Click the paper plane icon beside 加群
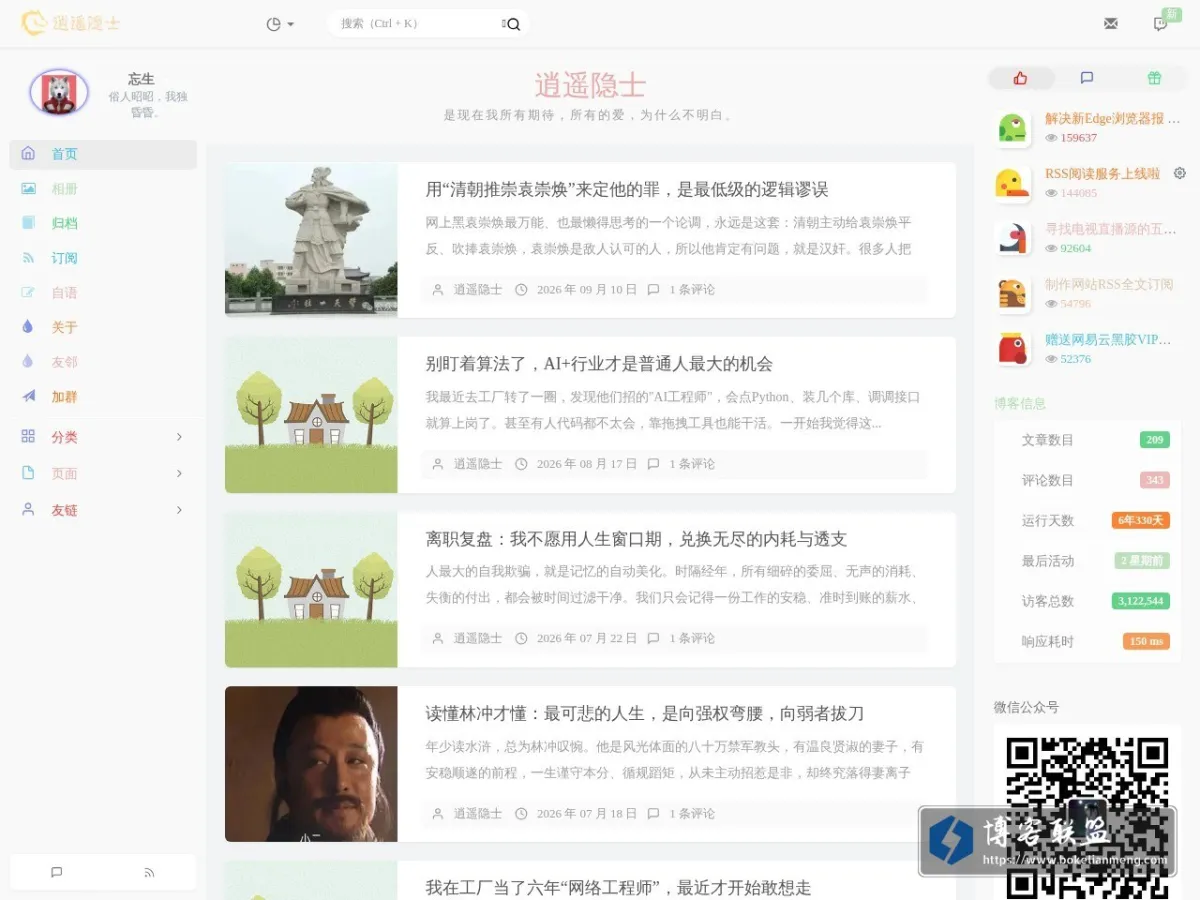This screenshot has height=900, width=1200. click(28, 396)
